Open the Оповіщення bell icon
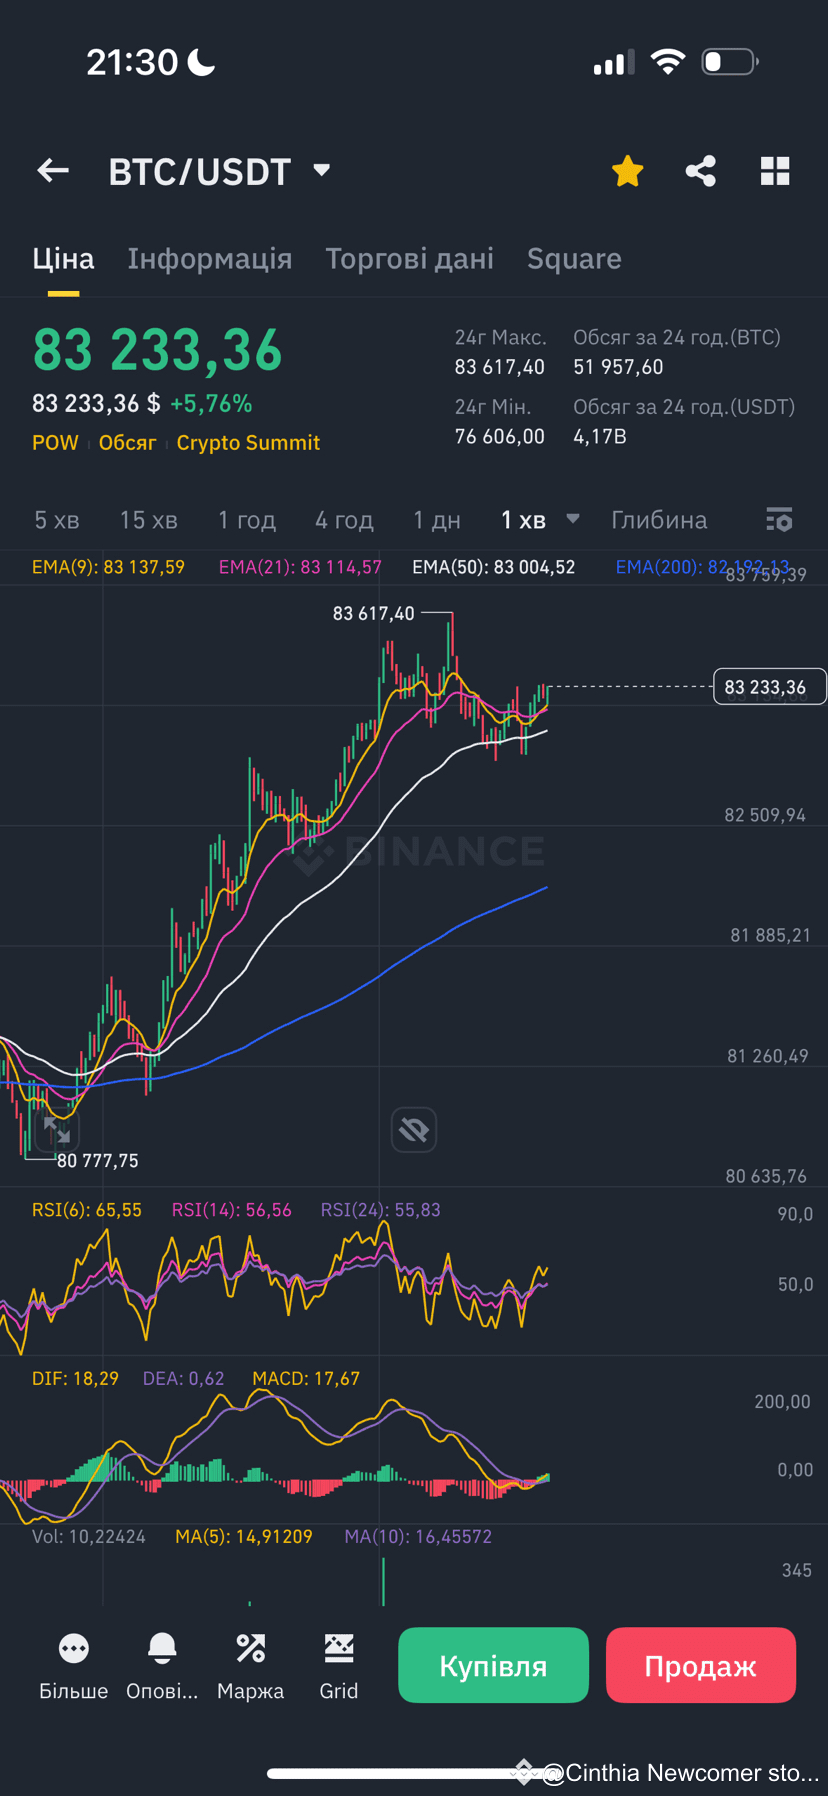Image resolution: width=828 pixels, height=1796 pixels. coord(162,1648)
